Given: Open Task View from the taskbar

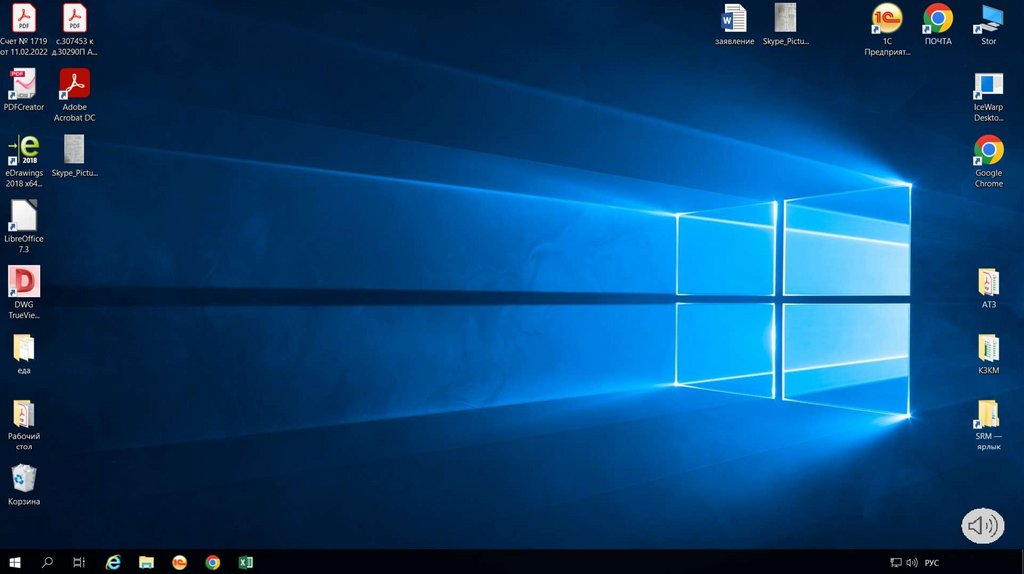Looking at the screenshot, I should click(x=79, y=562).
